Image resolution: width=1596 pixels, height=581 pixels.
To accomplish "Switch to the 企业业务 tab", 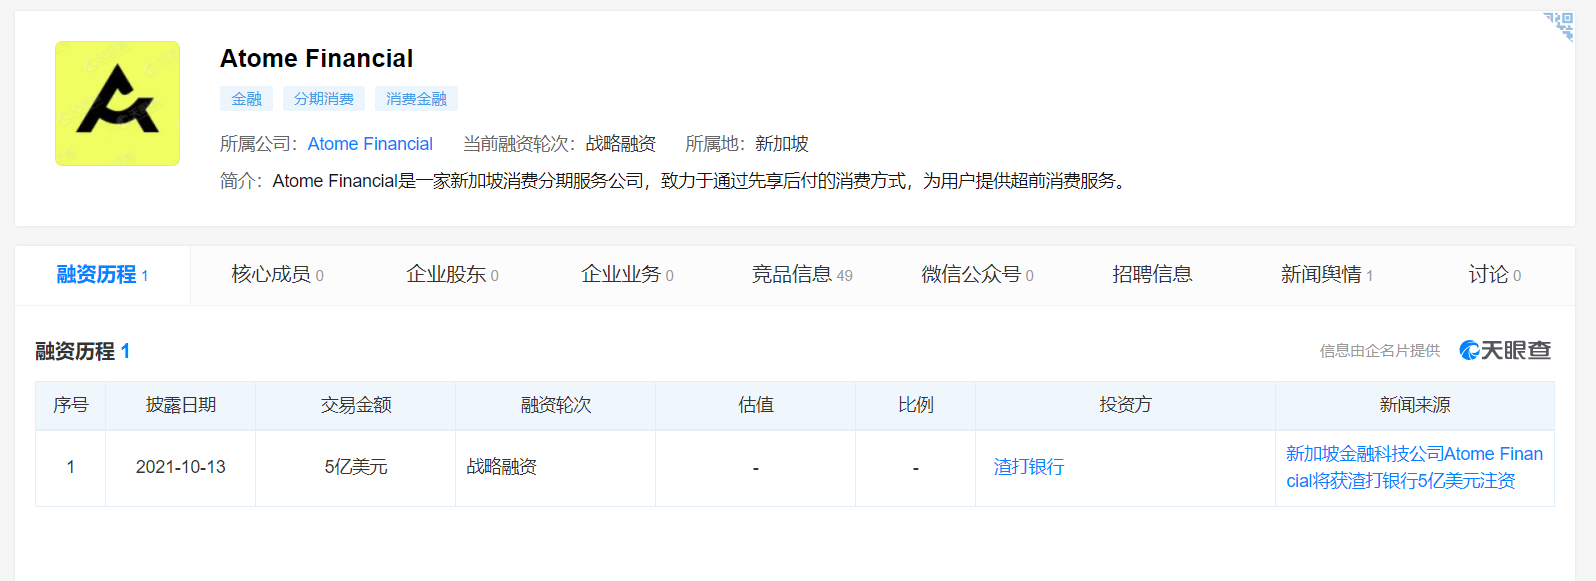I will point(627,275).
